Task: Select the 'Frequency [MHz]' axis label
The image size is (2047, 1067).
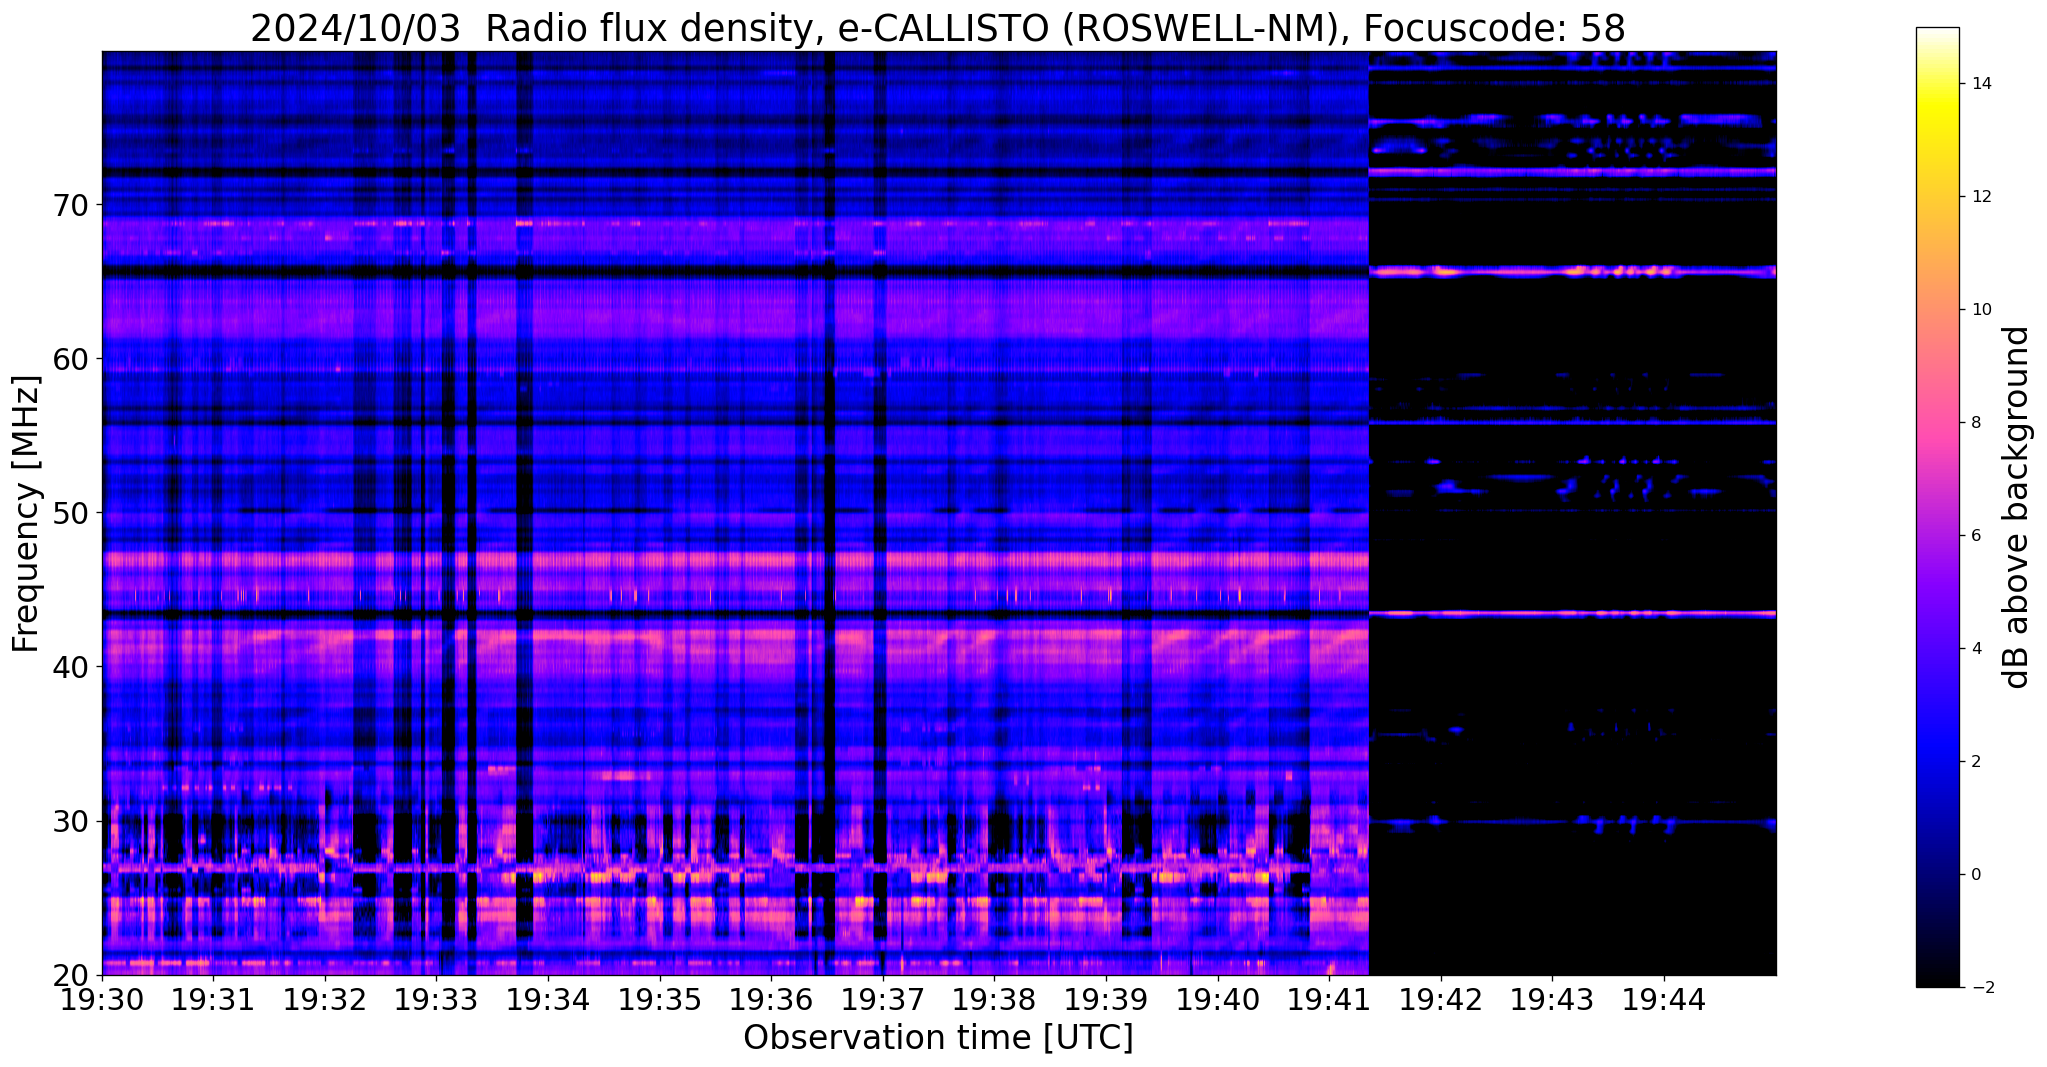Action: pos(27,513)
